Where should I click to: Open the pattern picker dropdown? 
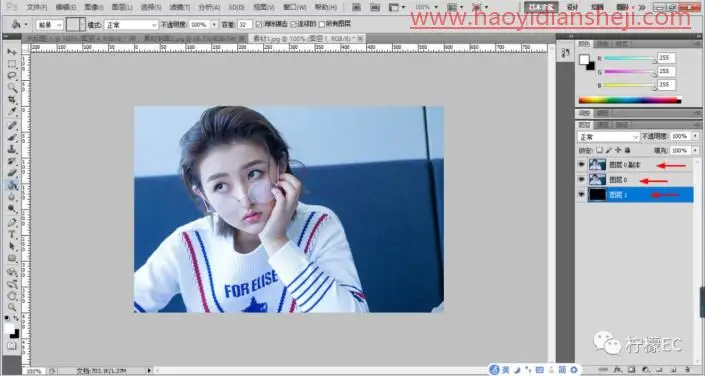click(x=82, y=25)
